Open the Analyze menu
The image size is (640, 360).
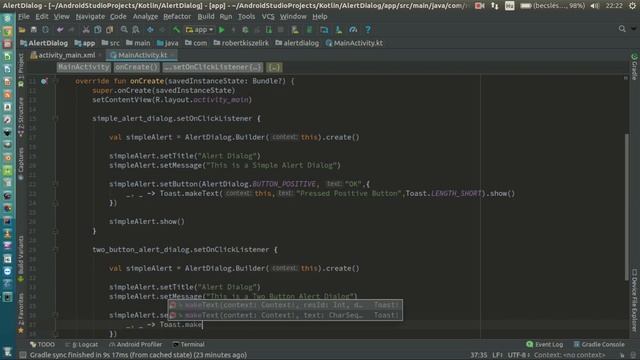click(145, 17)
